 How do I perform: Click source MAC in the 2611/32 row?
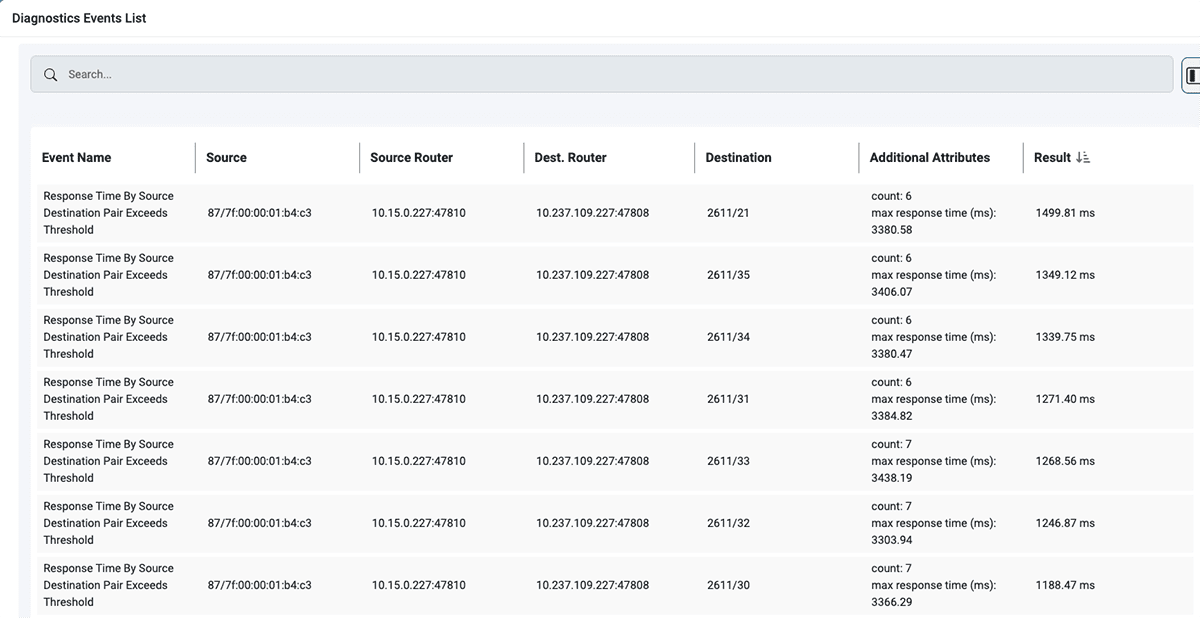259,523
